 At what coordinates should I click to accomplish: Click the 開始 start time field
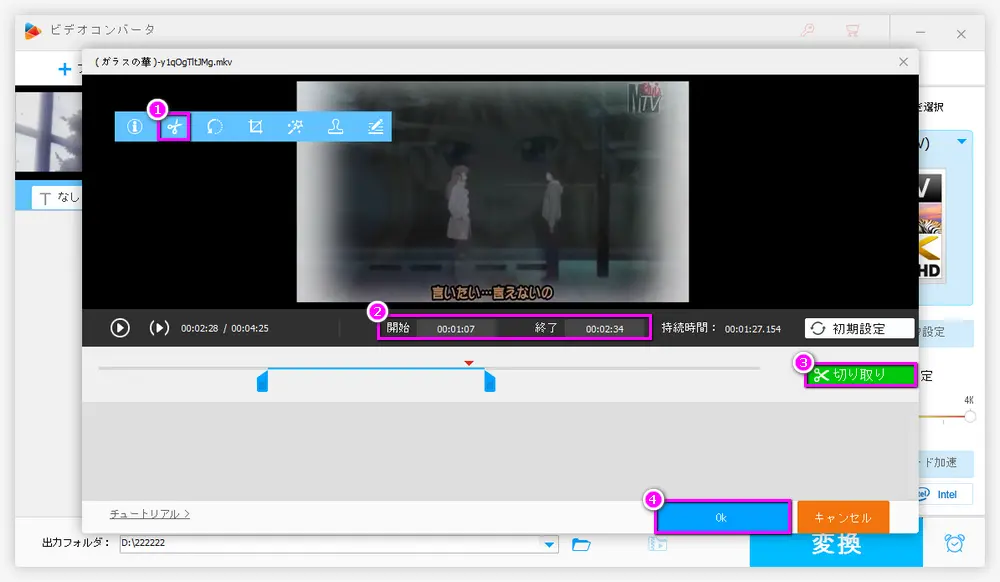coord(459,328)
